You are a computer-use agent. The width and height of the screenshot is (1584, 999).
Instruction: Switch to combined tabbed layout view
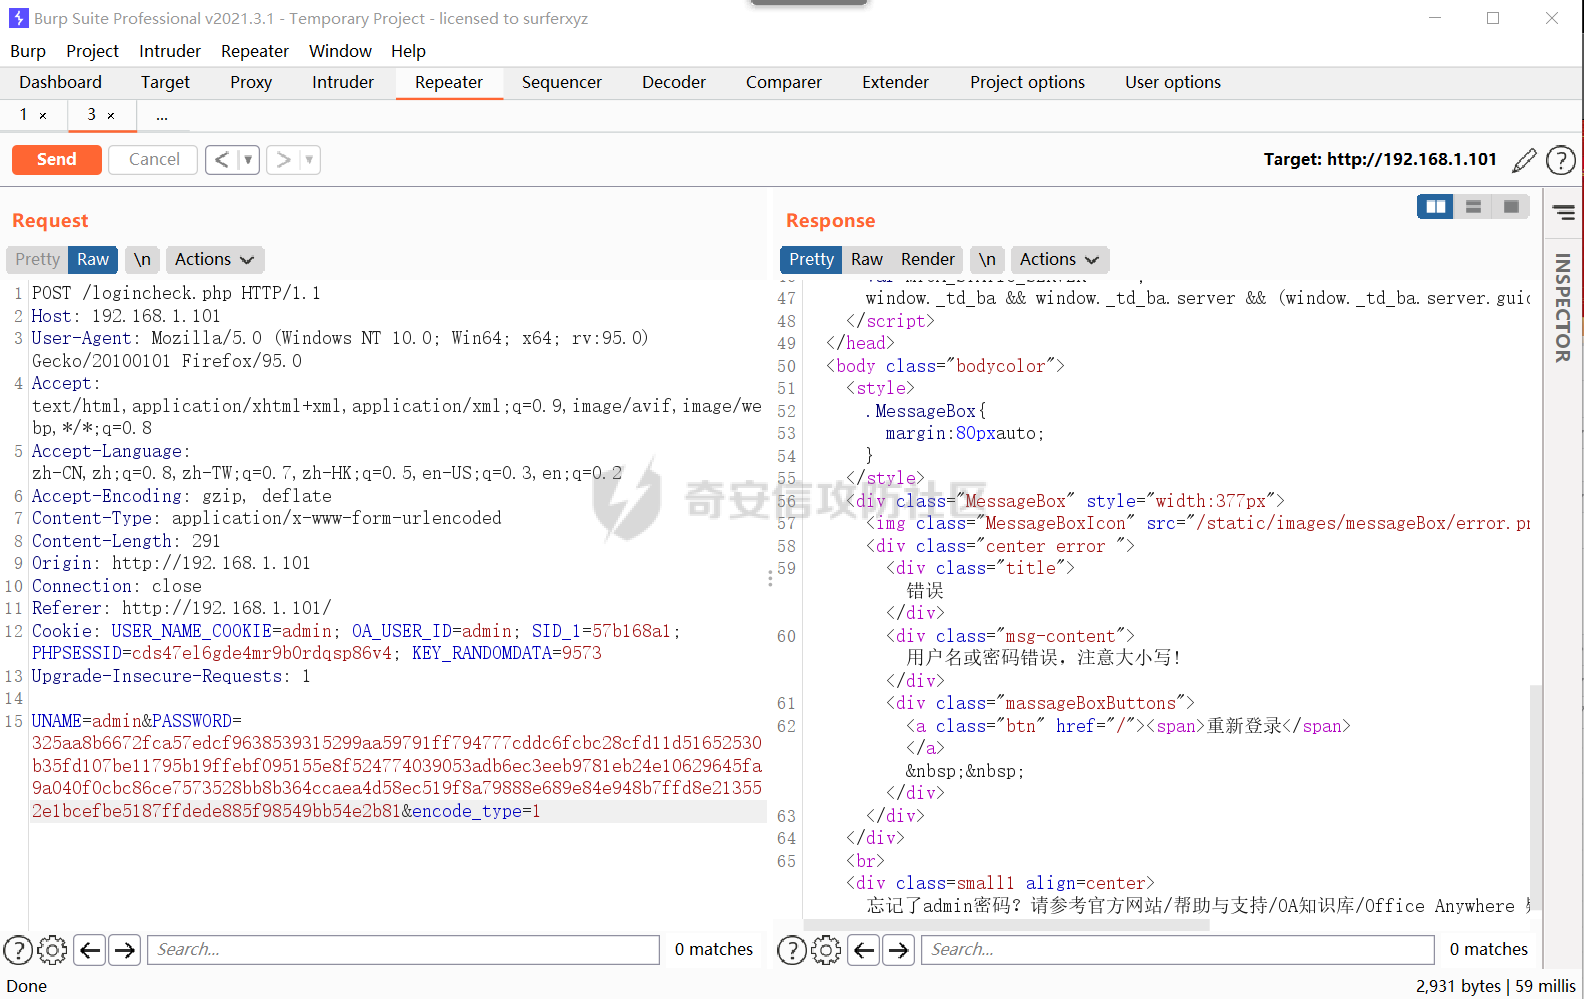click(1511, 207)
